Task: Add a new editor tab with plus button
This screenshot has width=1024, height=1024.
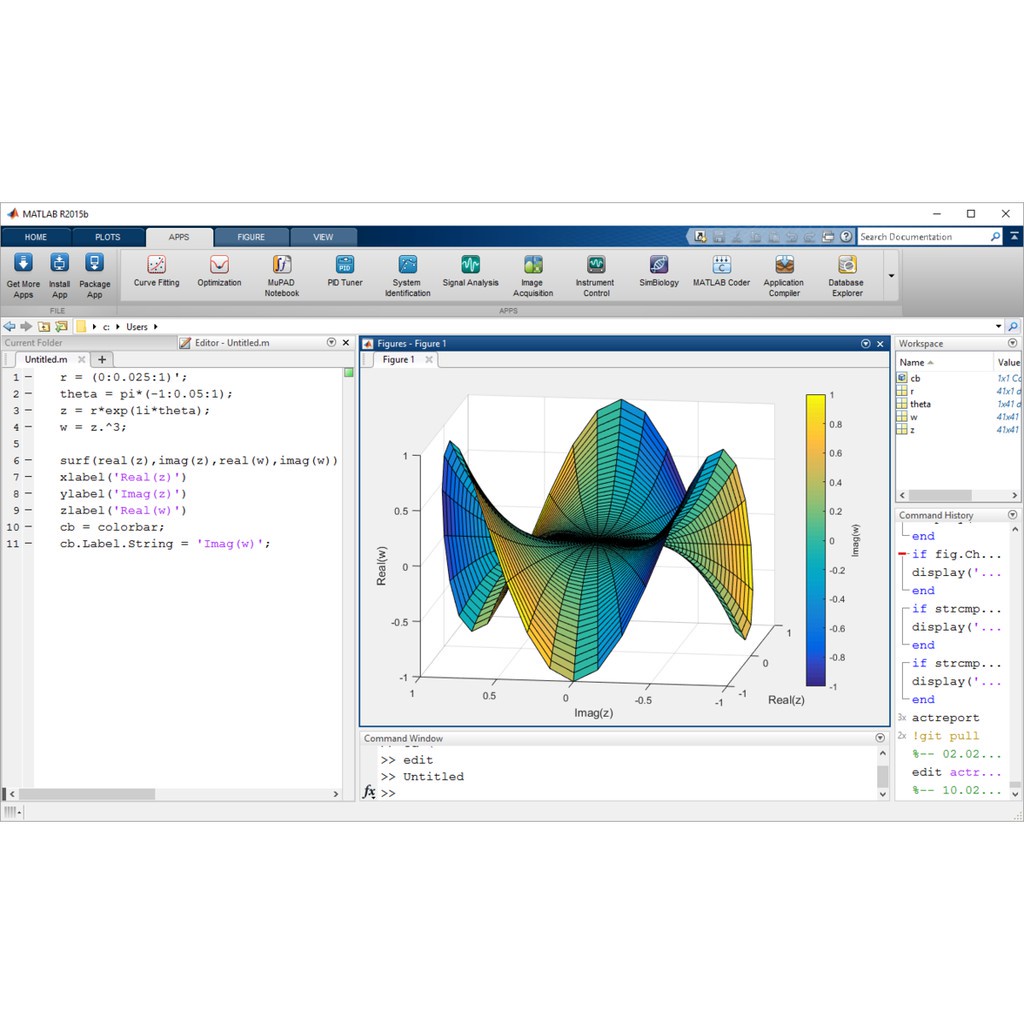Action: [x=102, y=359]
